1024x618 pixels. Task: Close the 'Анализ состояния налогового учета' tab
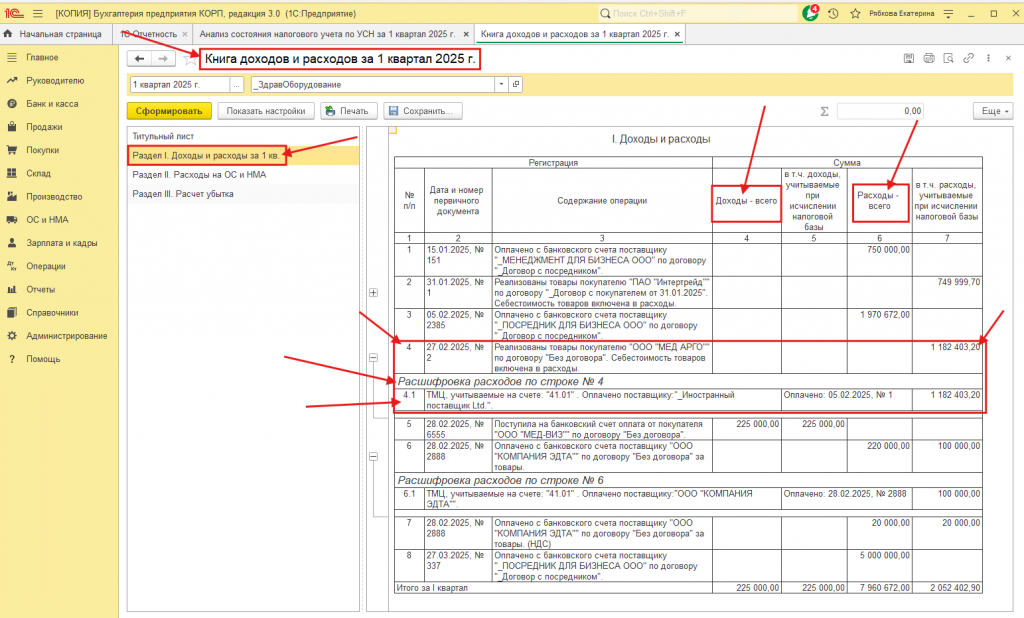pyautogui.click(x=467, y=34)
